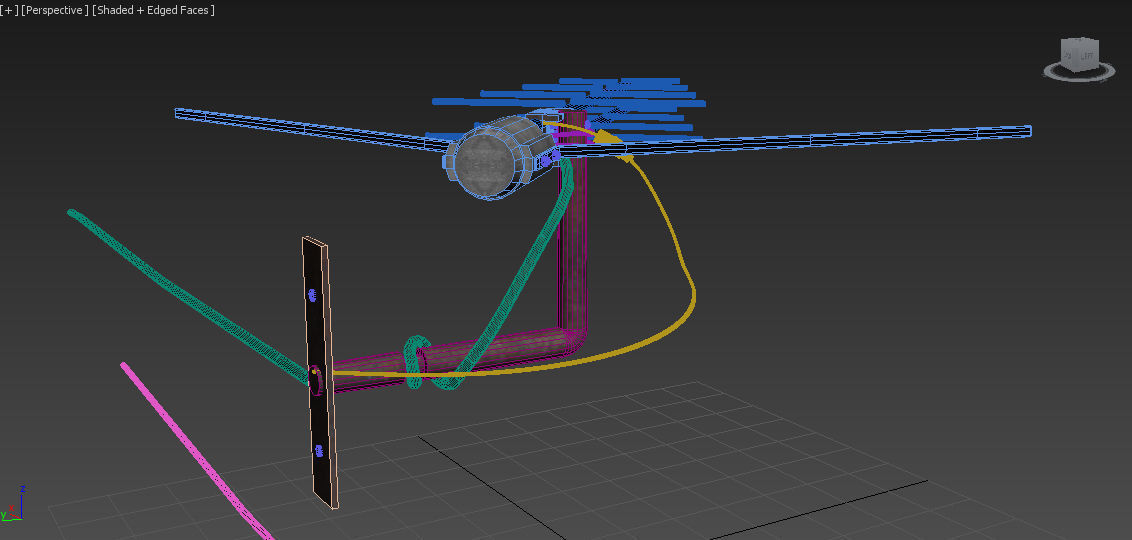Click the XYZ axis tripod gizmo
1132x540 pixels.
(12, 504)
